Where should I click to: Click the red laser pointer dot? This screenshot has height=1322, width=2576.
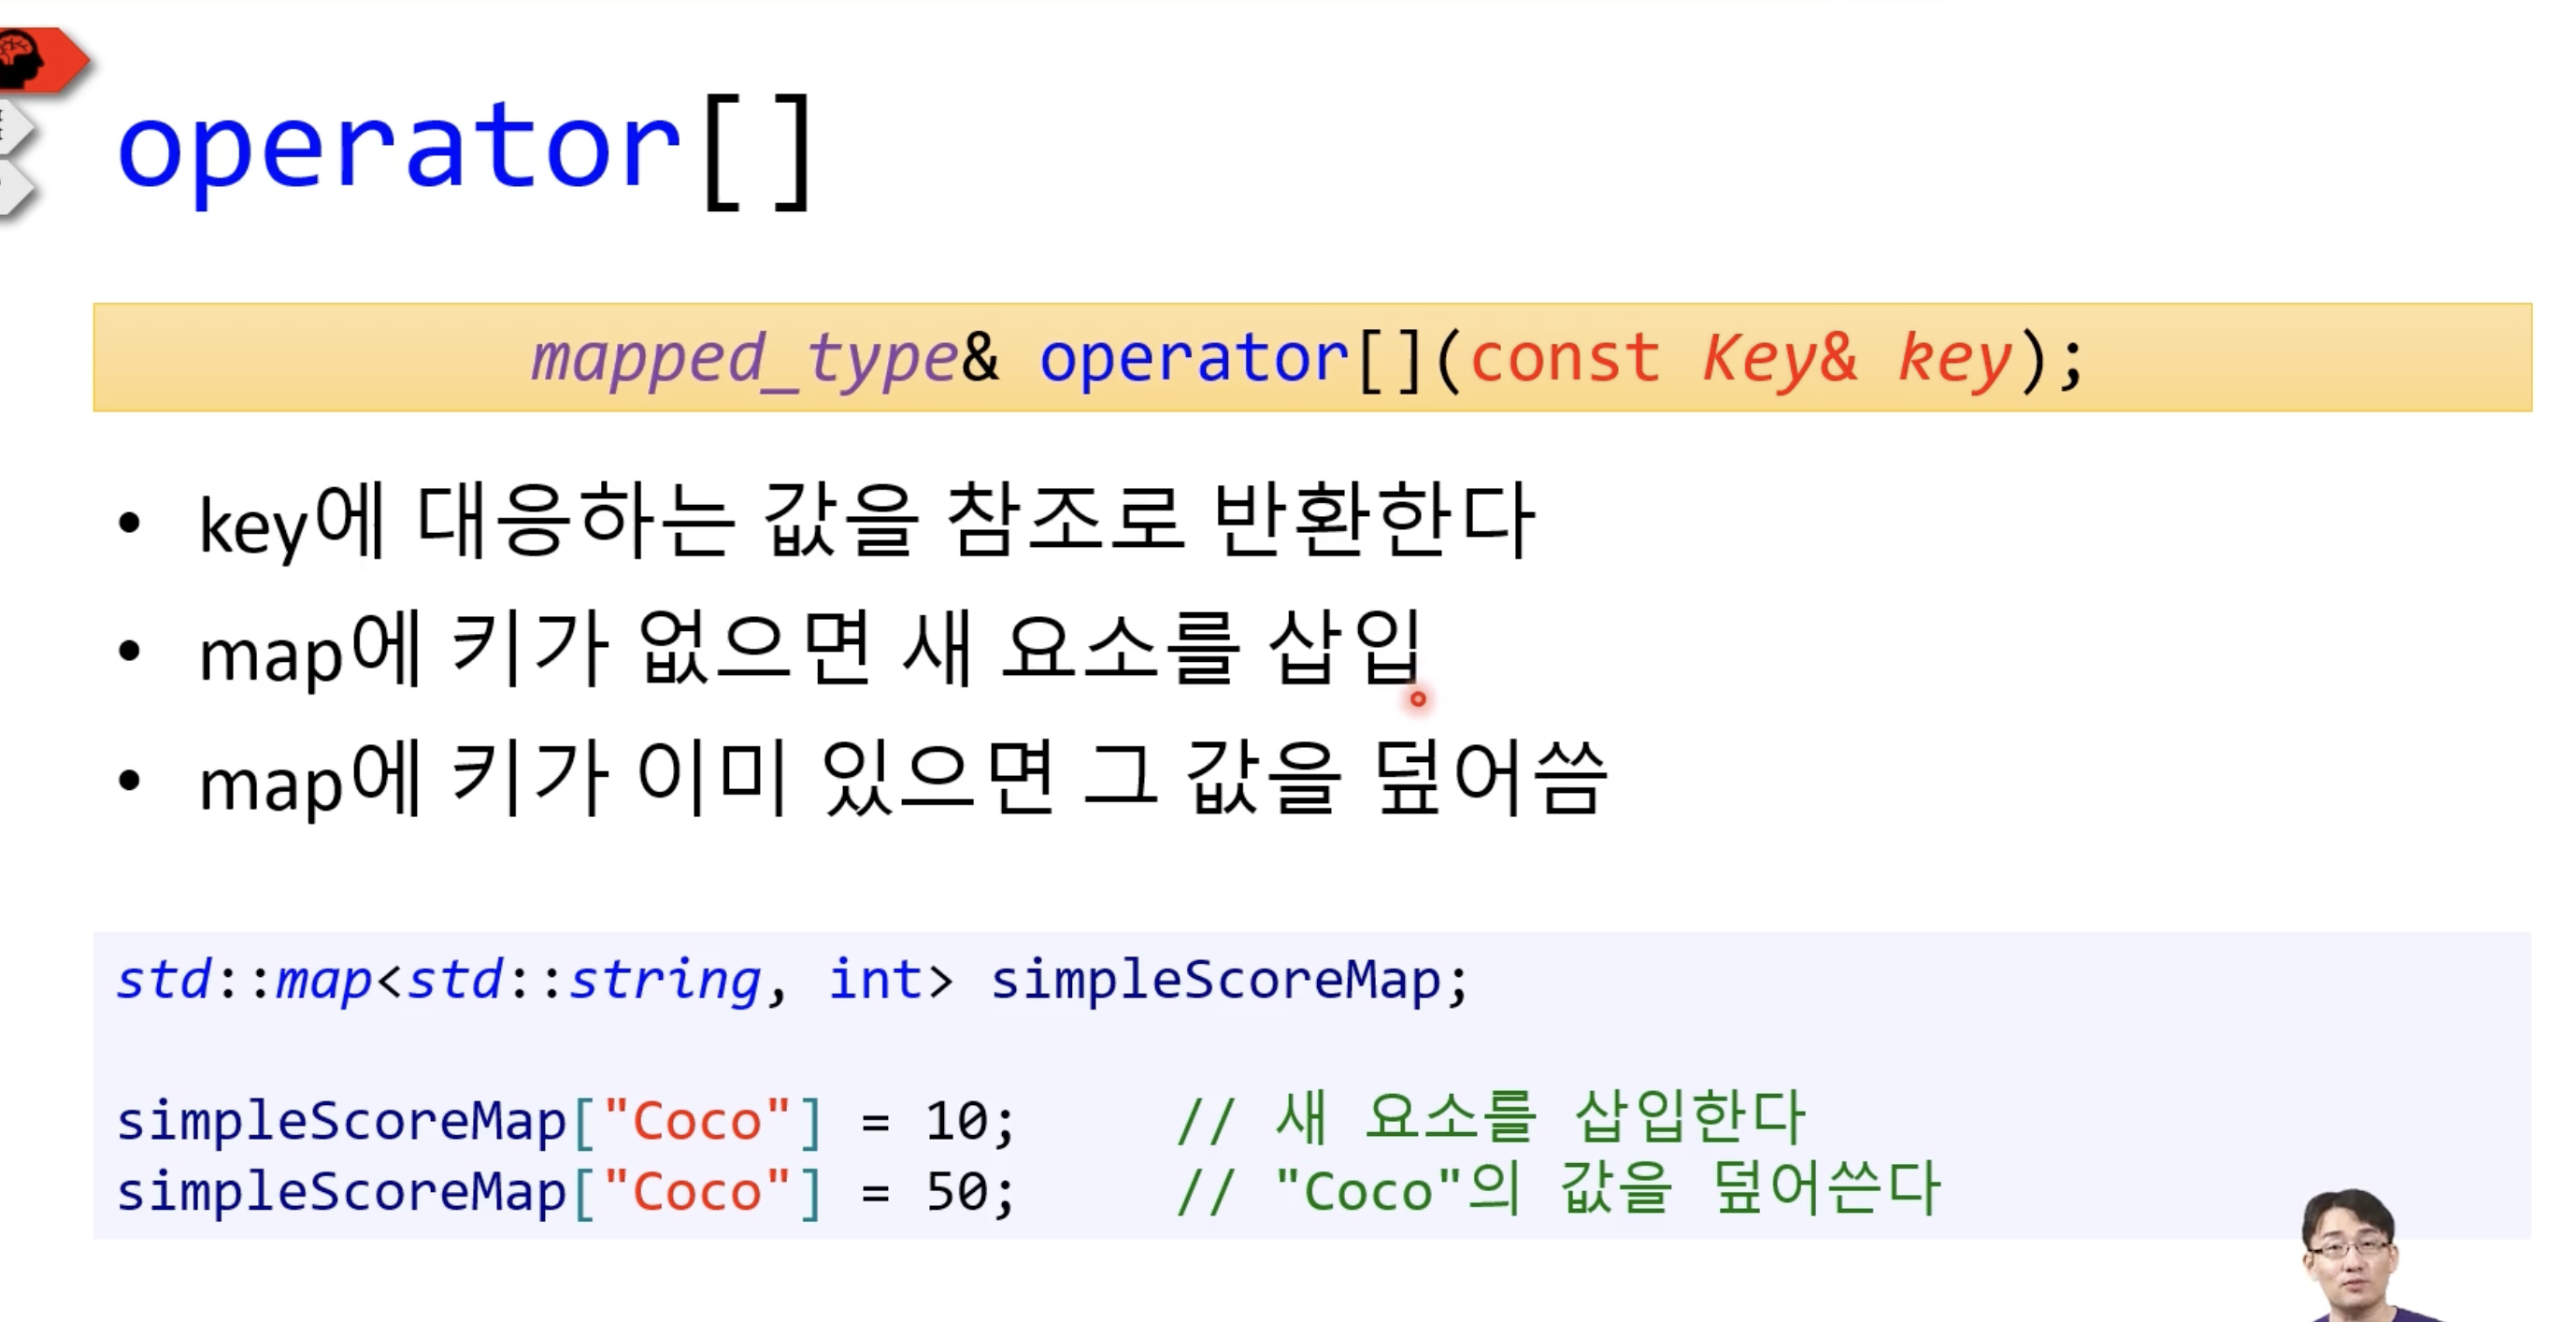pos(1417,698)
